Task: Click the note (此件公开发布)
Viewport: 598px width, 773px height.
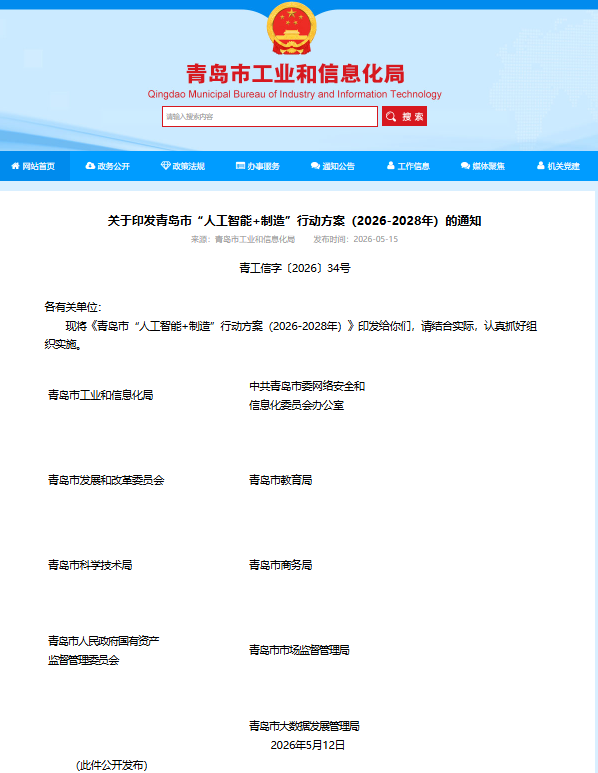Action: tap(111, 765)
